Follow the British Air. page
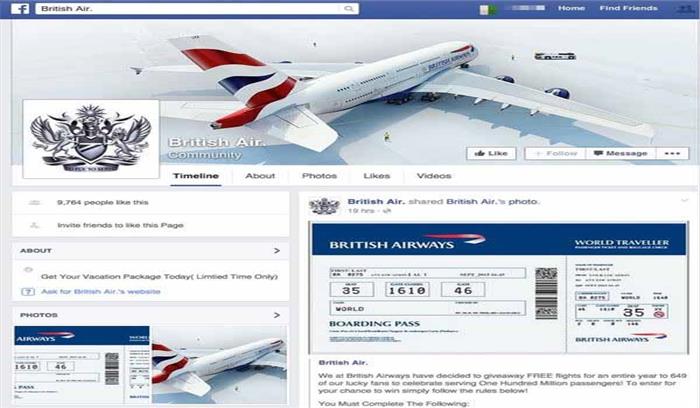The width and height of the screenshot is (700, 408). point(555,153)
